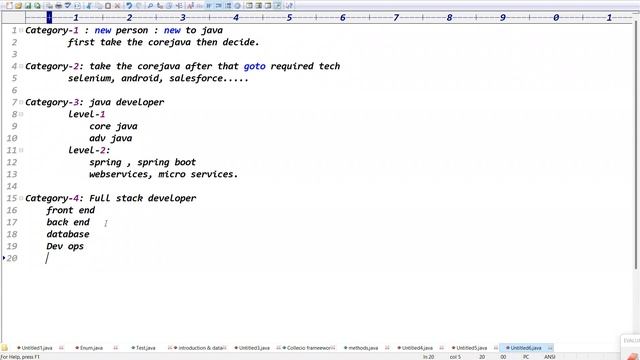The width and height of the screenshot is (640, 360).
Task: Click the Copy icon in the toolbar
Action: 98,6
